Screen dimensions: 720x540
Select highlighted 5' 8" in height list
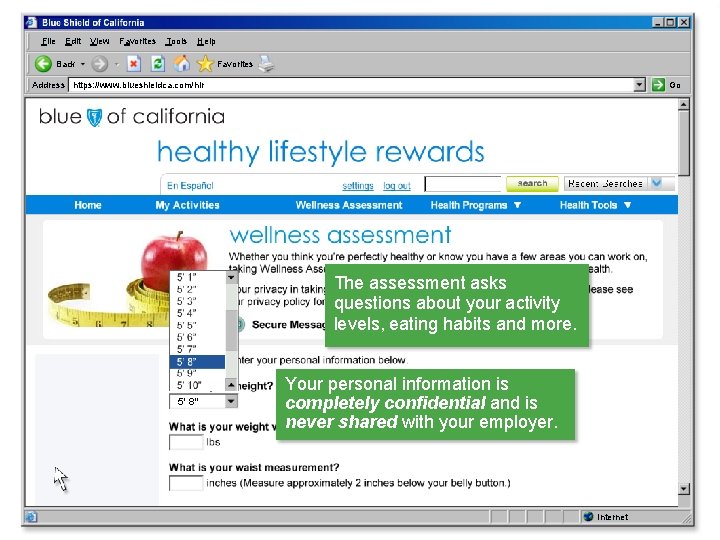click(x=197, y=362)
